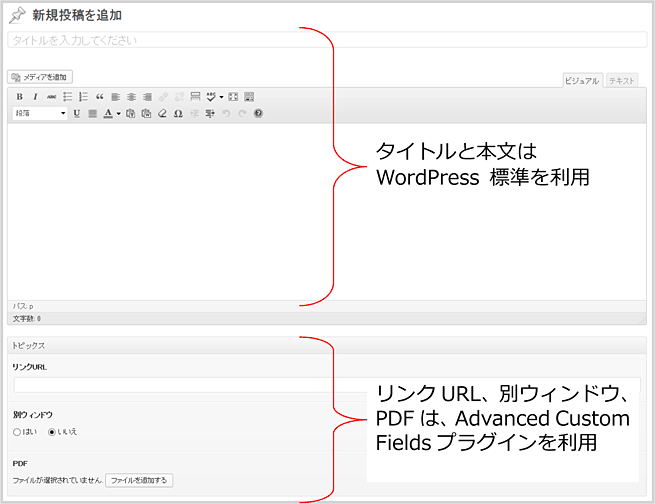Insert a bulleted list
Screen dimensions: 655x504
click(67, 97)
